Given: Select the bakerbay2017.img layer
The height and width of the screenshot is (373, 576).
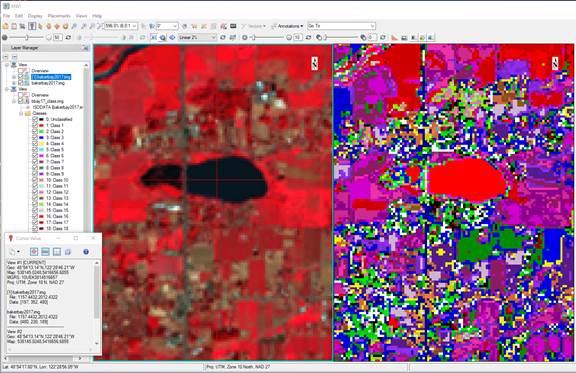Looking at the screenshot, I should click(x=48, y=83).
